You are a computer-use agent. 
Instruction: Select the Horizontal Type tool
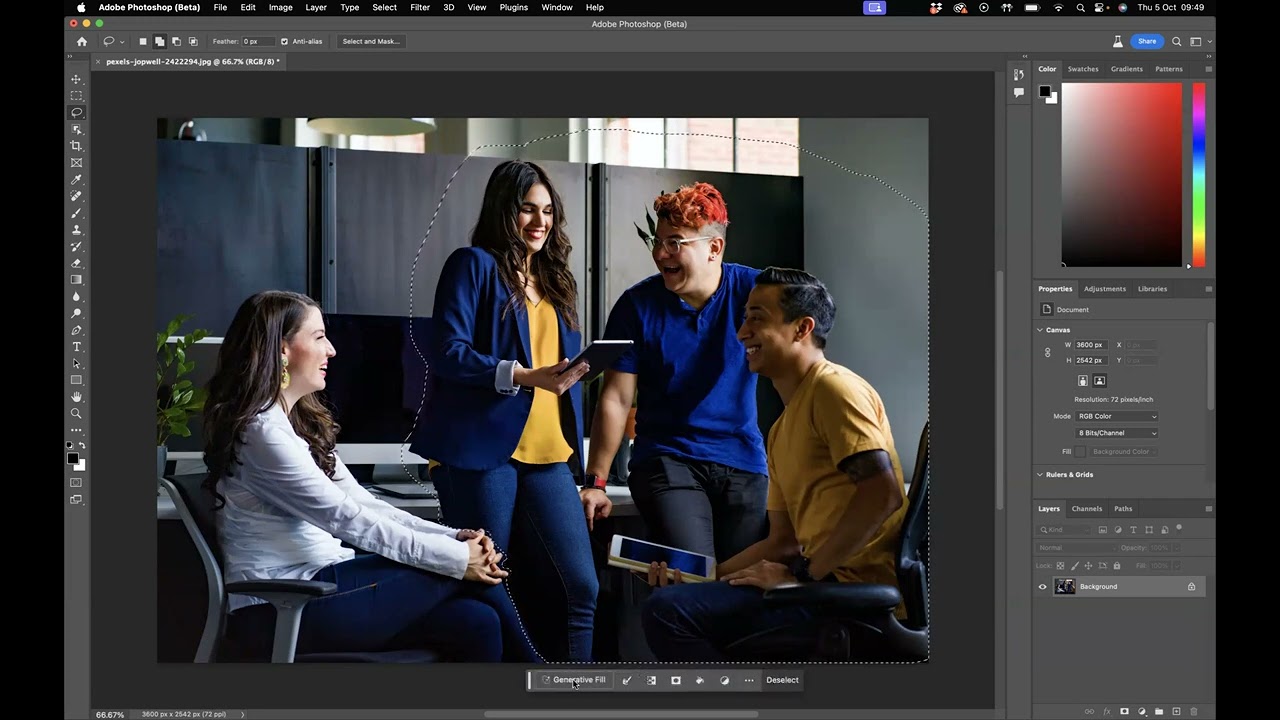[76, 347]
